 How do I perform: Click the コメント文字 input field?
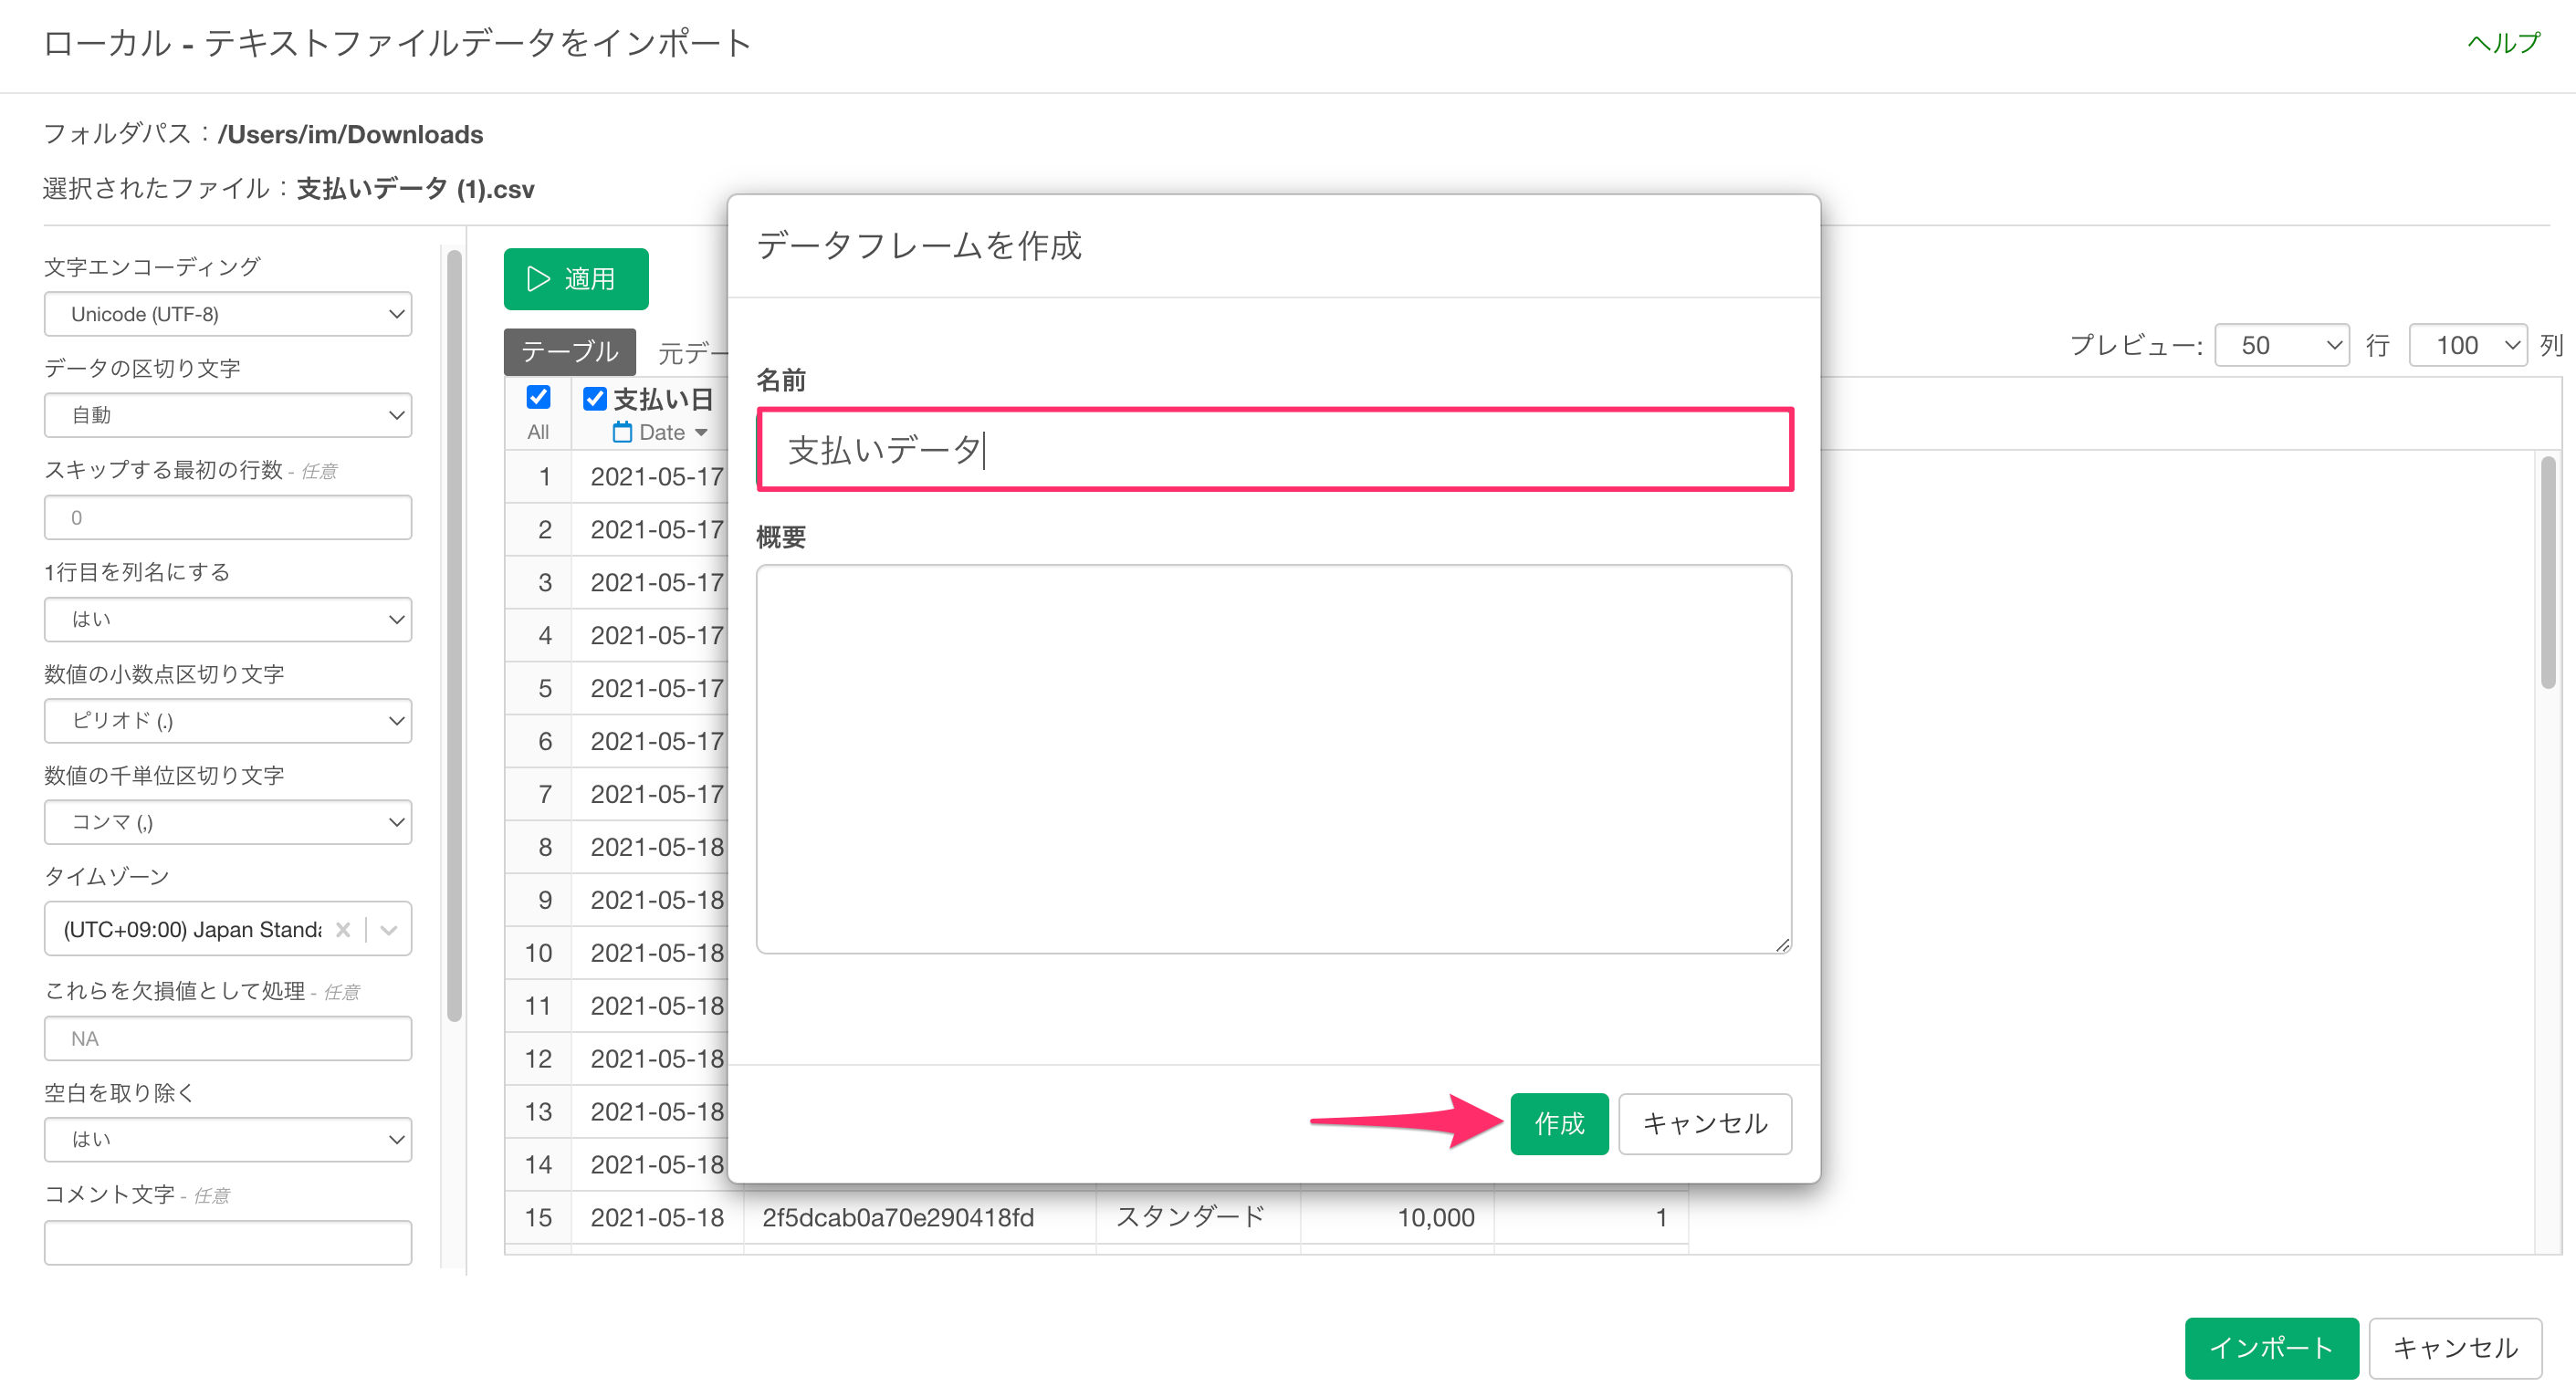228,1241
